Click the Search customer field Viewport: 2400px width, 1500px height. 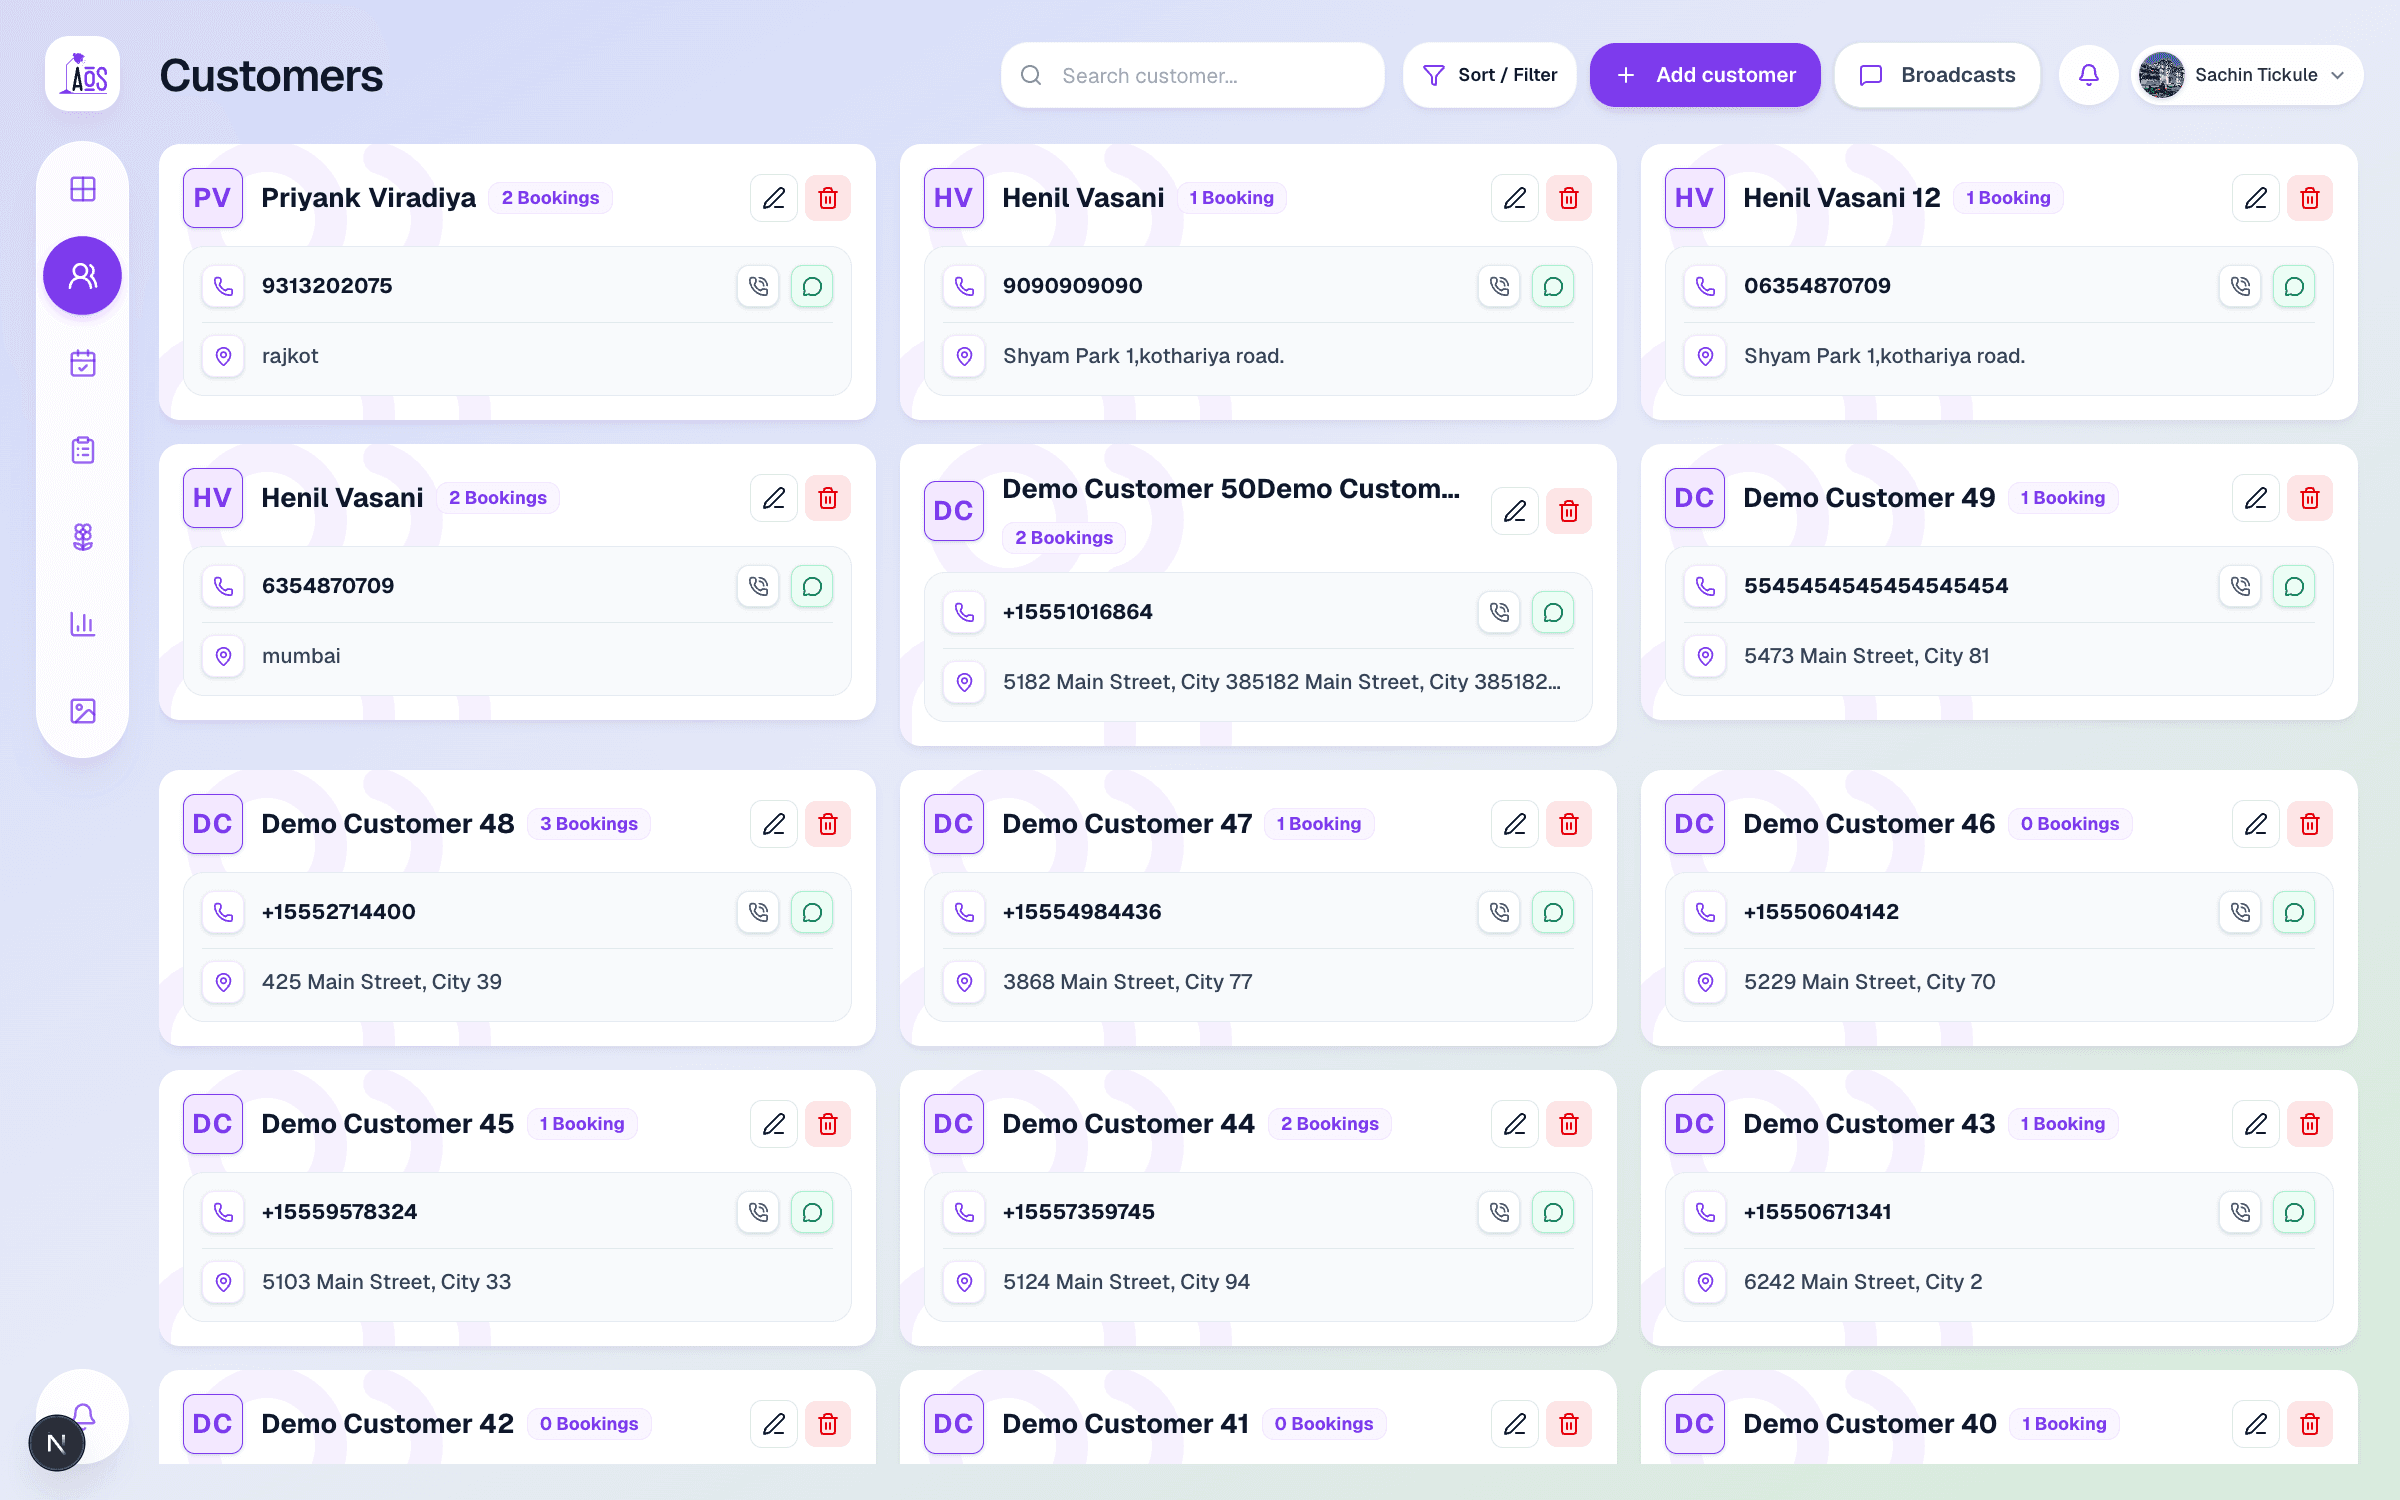click(1193, 75)
